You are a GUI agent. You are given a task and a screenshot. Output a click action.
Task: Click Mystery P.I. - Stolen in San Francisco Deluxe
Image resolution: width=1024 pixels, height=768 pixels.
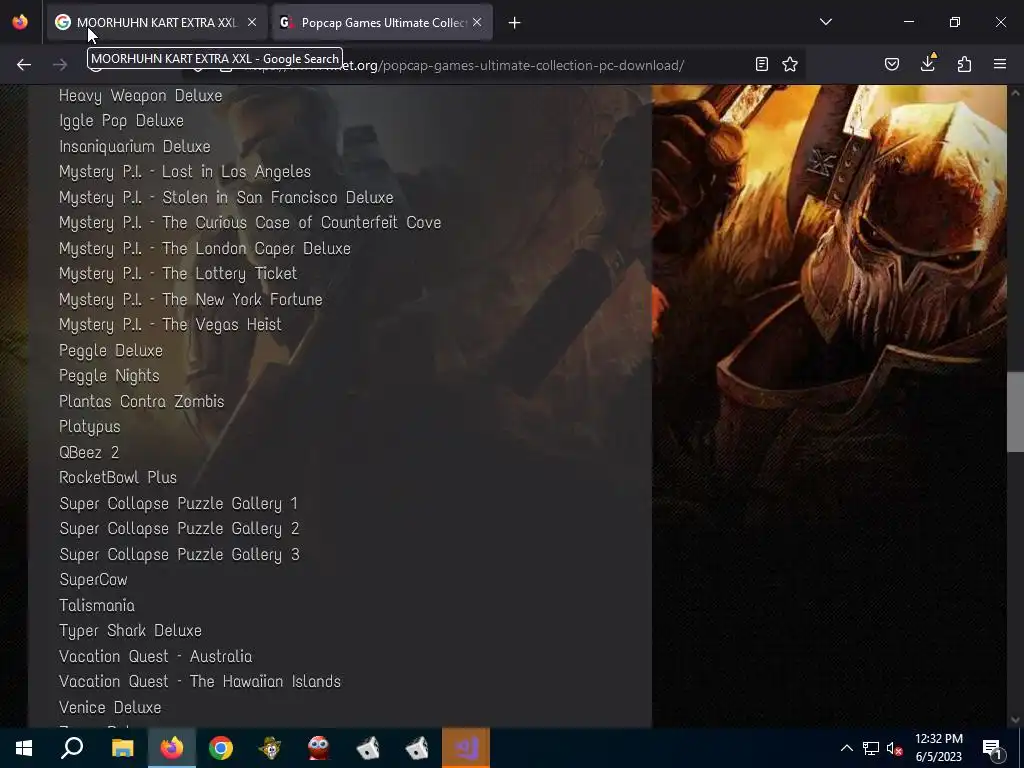pyautogui.click(x=226, y=197)
